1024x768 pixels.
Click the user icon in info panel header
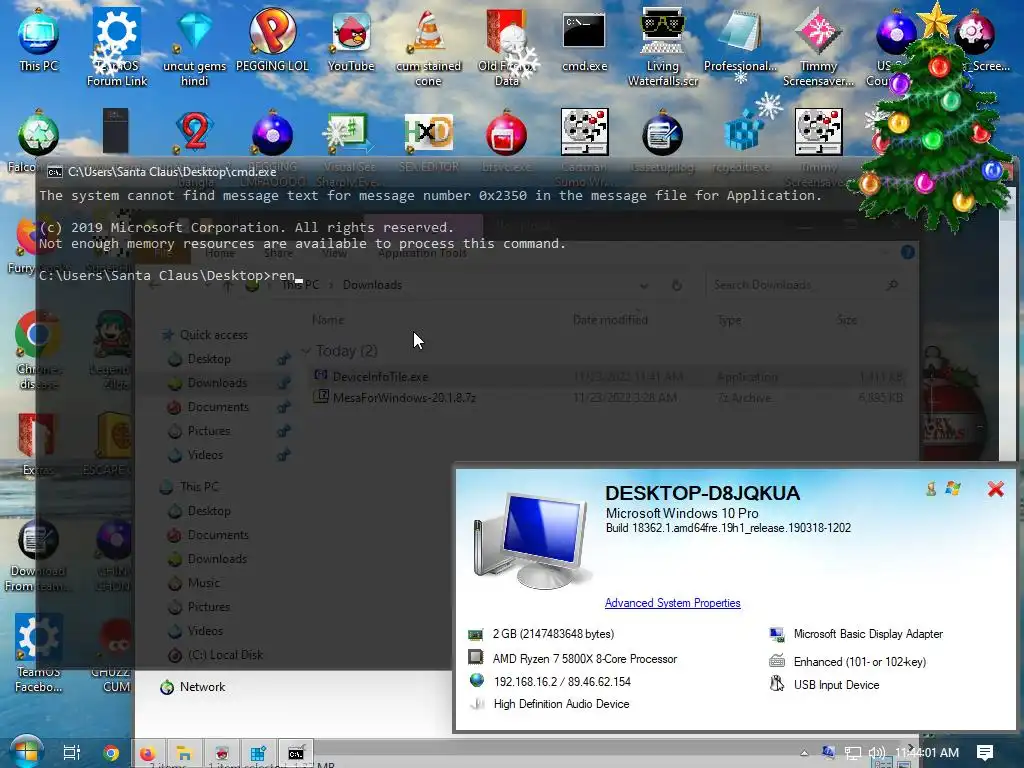tap(931, 488)
